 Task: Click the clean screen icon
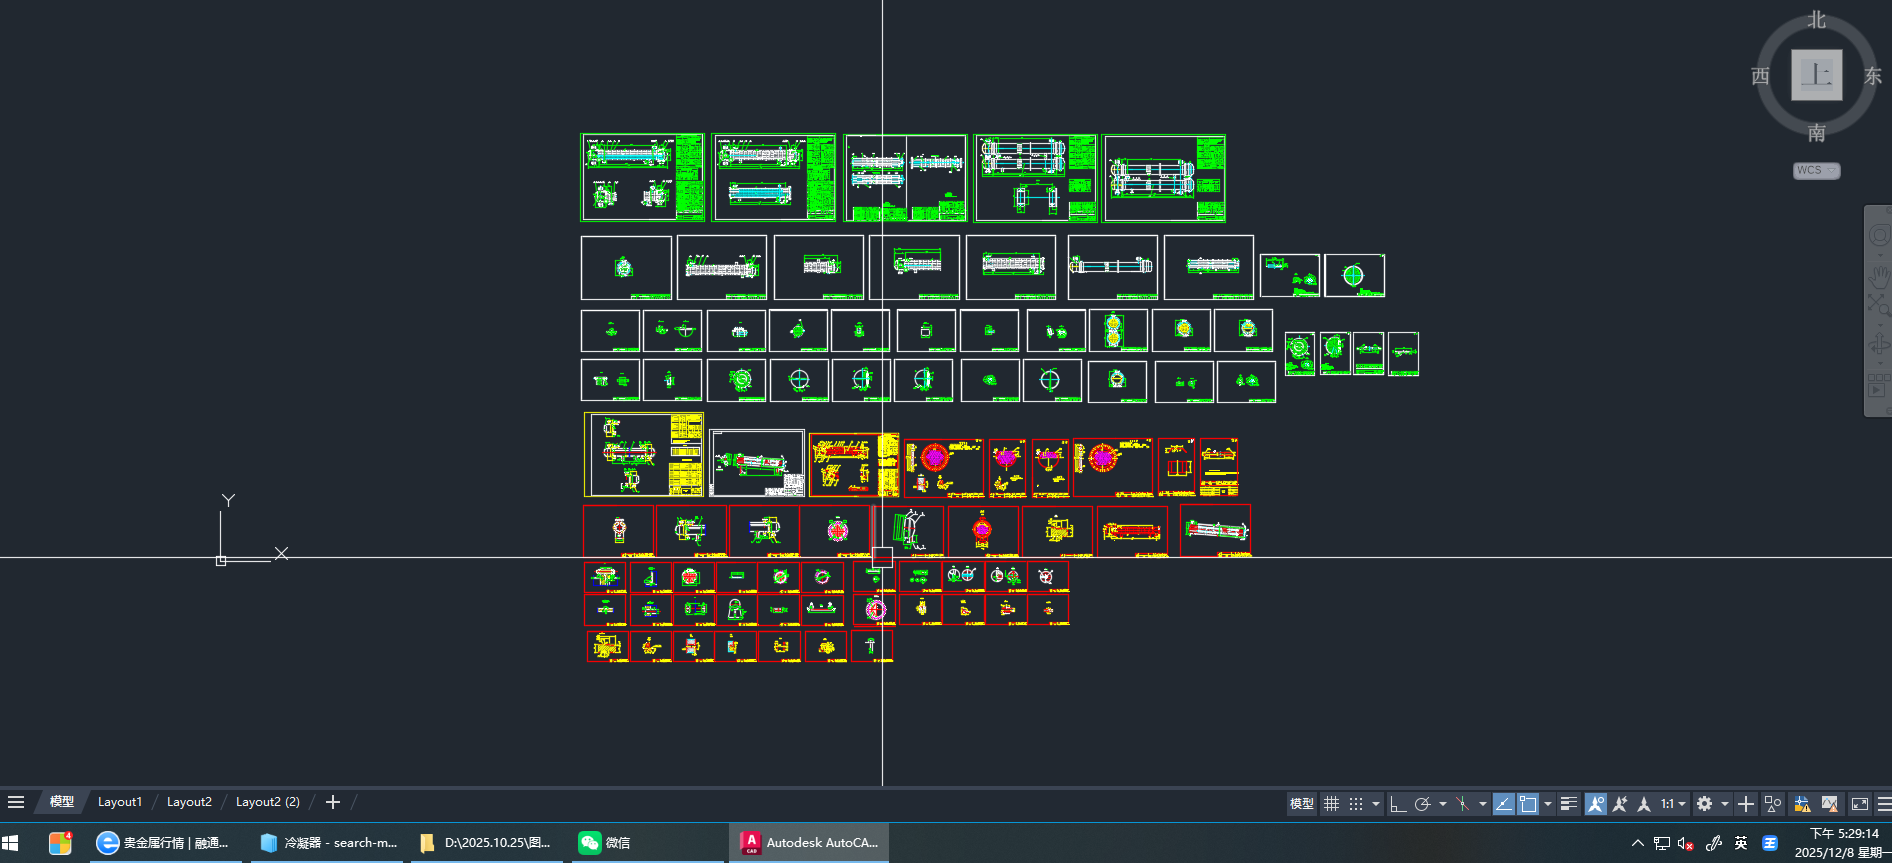click(x=1860, y=804)
